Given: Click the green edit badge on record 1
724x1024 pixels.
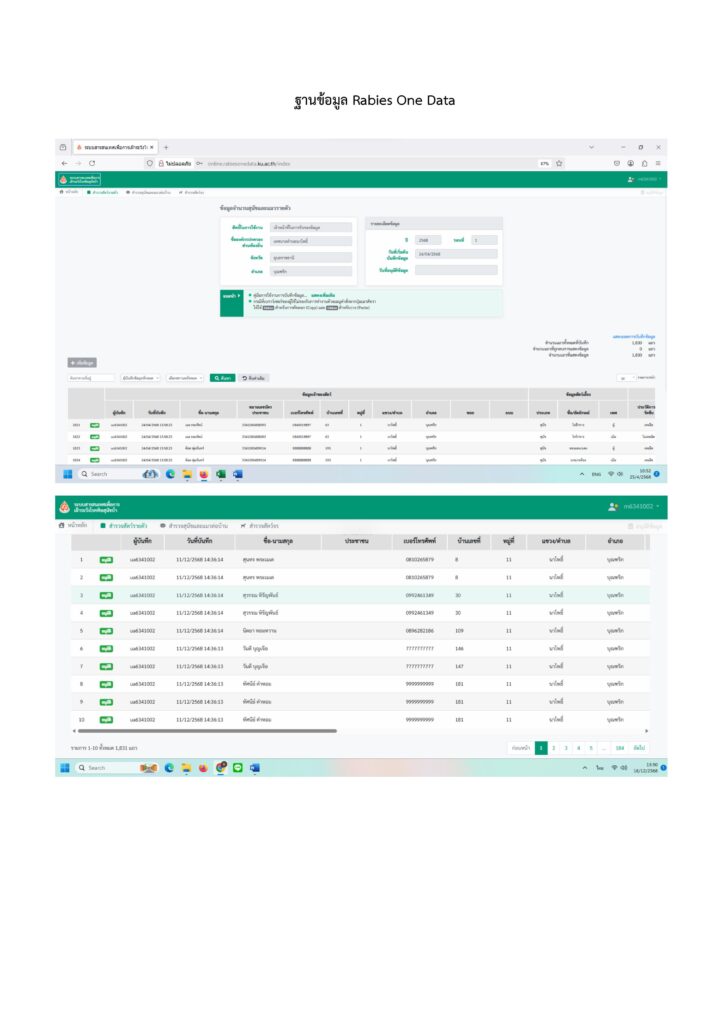Looking at the screenshot, I should tap(106, 560).
